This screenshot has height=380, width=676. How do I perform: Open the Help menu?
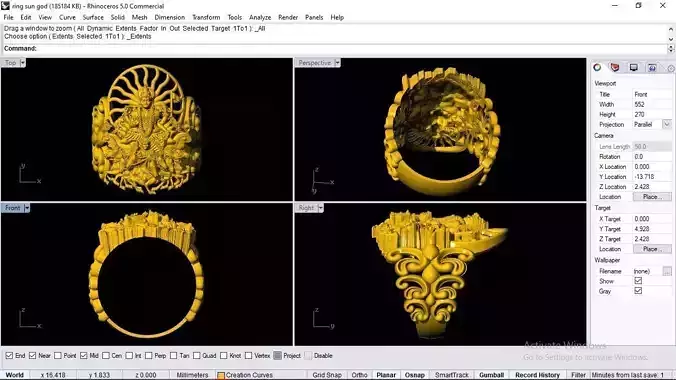(337, 17)
